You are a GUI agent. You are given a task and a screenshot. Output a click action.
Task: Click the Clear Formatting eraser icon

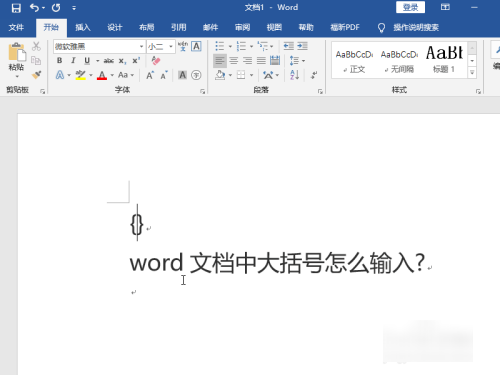click(156, 61)
